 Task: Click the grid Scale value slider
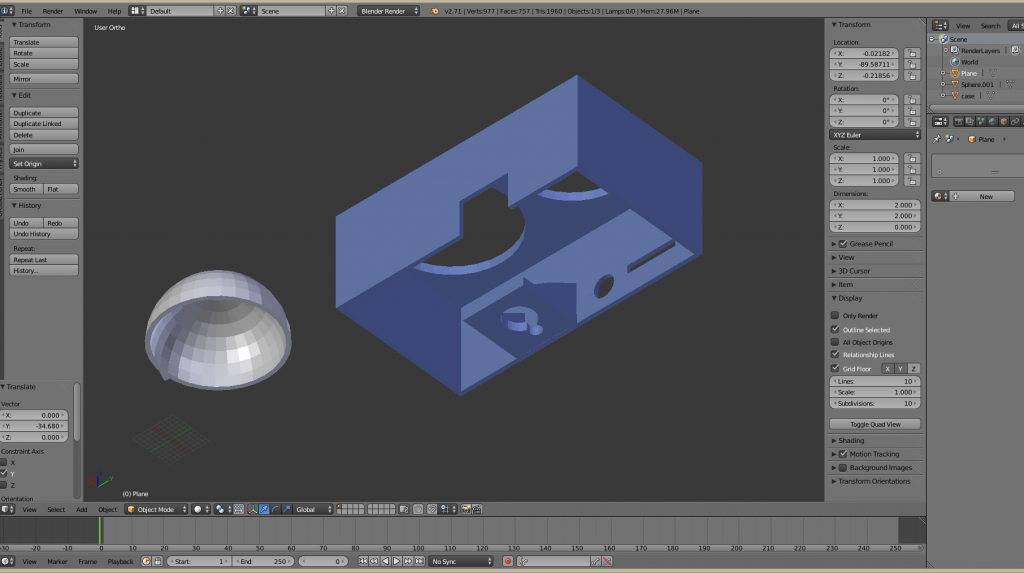pyautogui.click(x=874, y=392)
